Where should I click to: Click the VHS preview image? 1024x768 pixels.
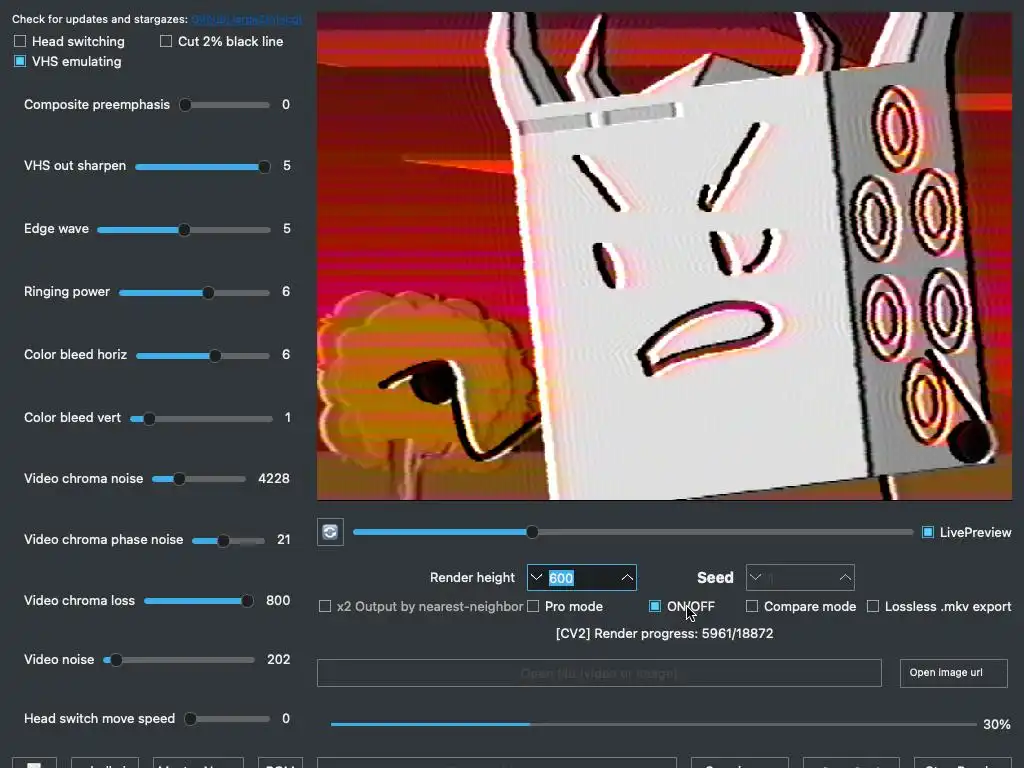pos(664,256)
